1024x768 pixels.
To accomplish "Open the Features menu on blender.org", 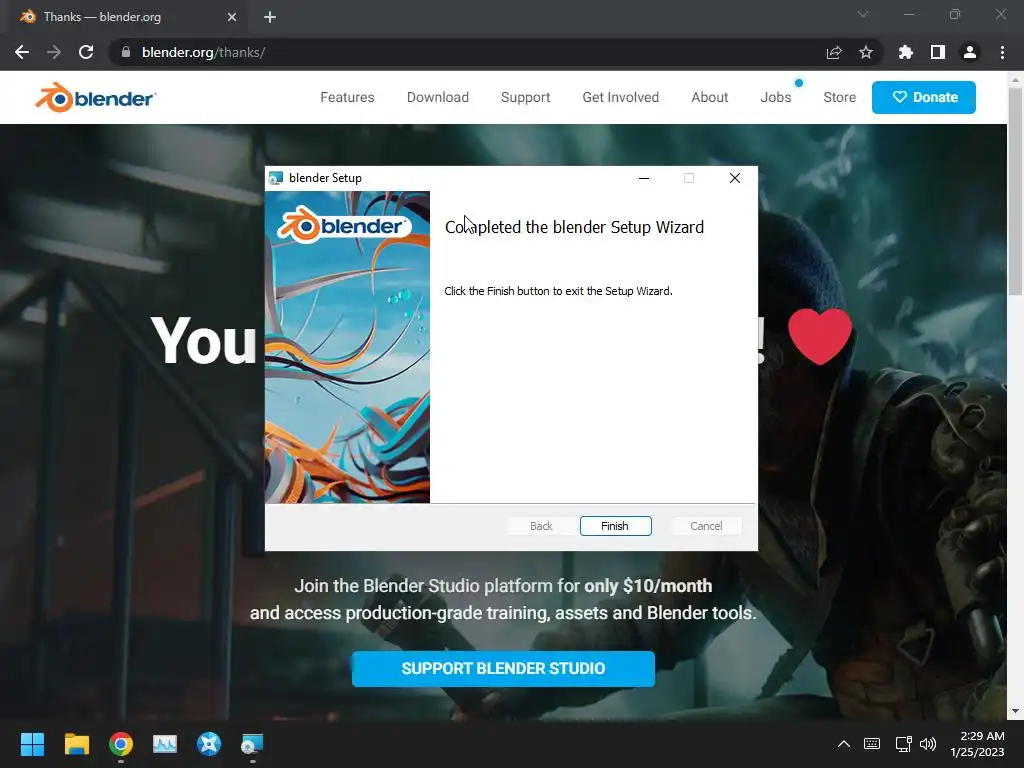I will point(347,97).
